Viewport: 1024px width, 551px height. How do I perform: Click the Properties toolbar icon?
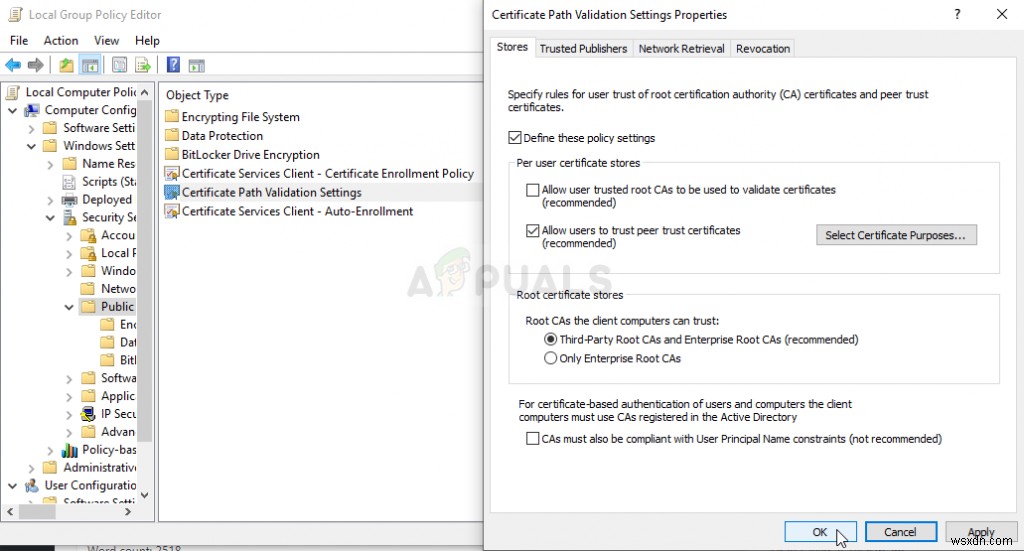[119, 65]
